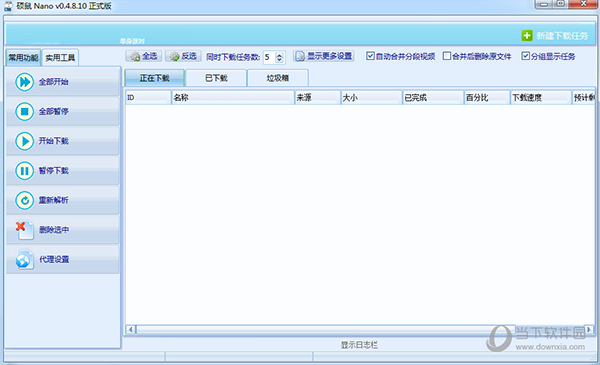
Task: Click 全部暂停 button label
Action: pos(54,111)
